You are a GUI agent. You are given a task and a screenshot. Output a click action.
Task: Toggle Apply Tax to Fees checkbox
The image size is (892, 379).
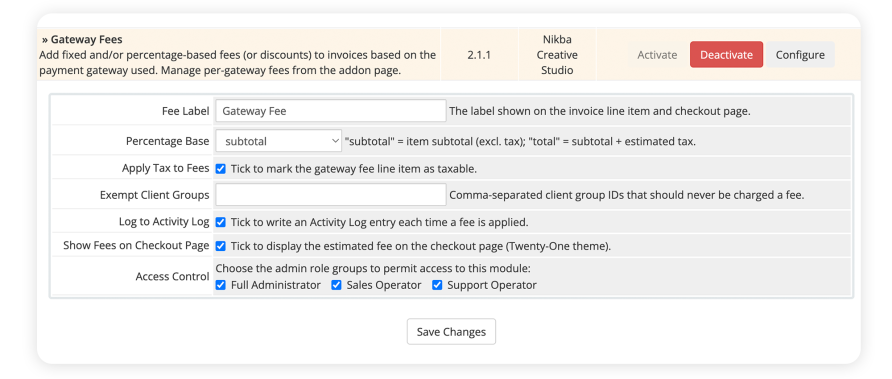pos(221,168)
